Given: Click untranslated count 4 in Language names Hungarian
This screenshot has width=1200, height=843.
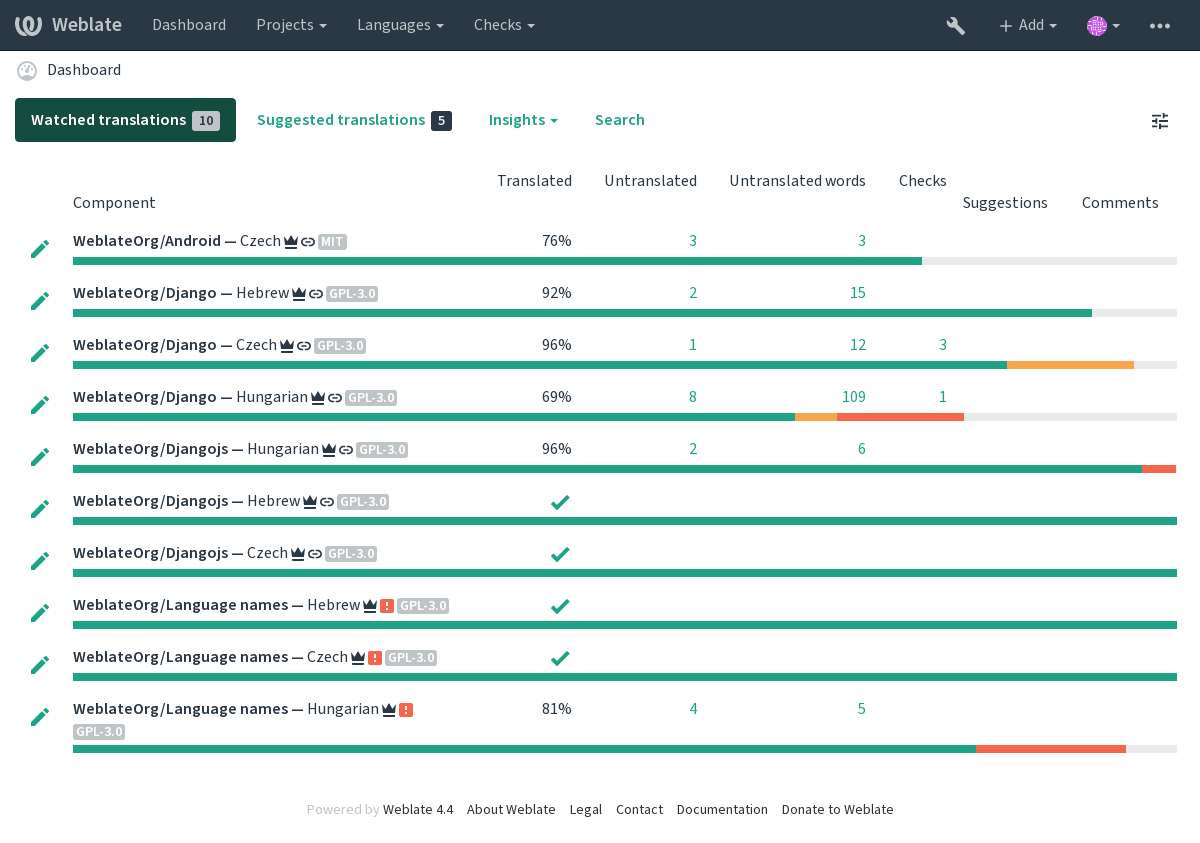Looking at the screenshot, I should point(693,709).
